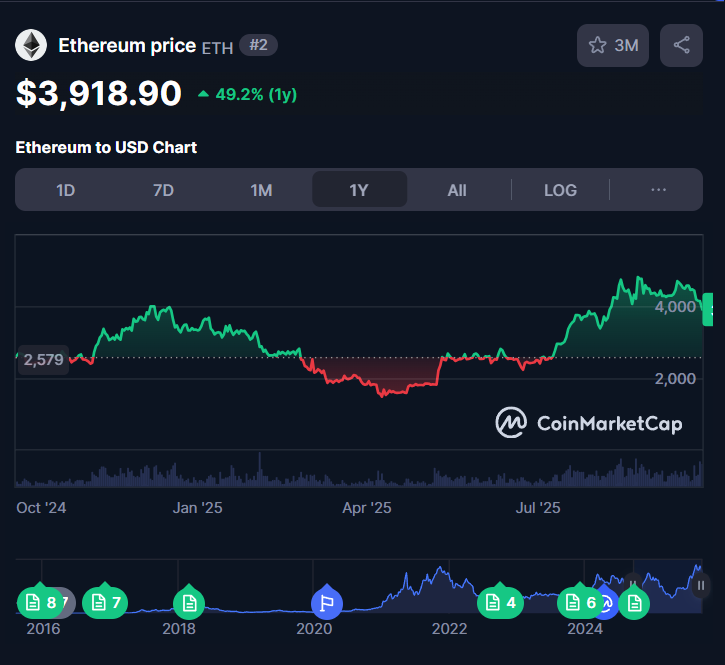Open the news marker with 4 items

click(x=499, y=602)
